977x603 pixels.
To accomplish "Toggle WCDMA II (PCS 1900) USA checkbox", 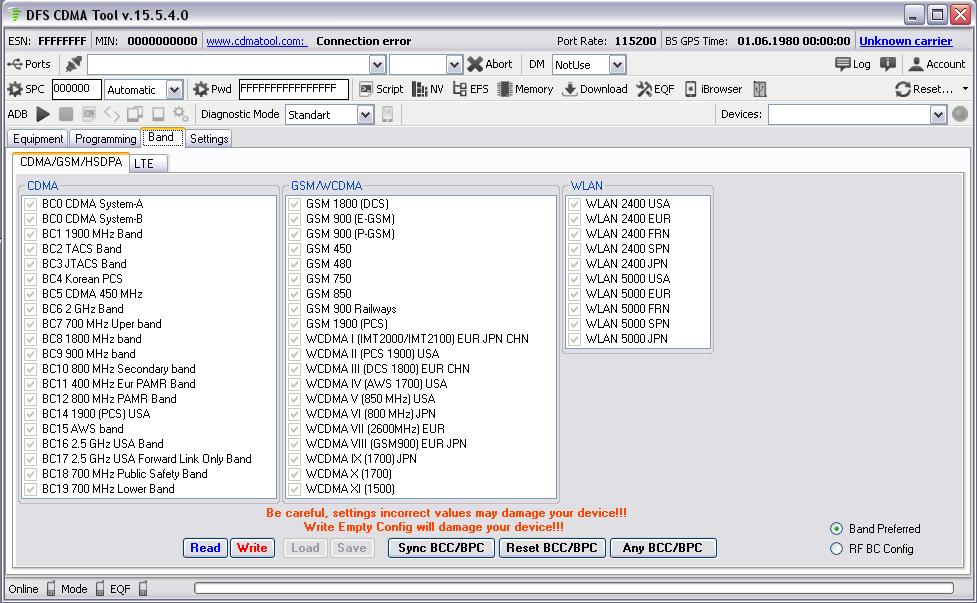I will pyautogui.click(x=295, y=354).
